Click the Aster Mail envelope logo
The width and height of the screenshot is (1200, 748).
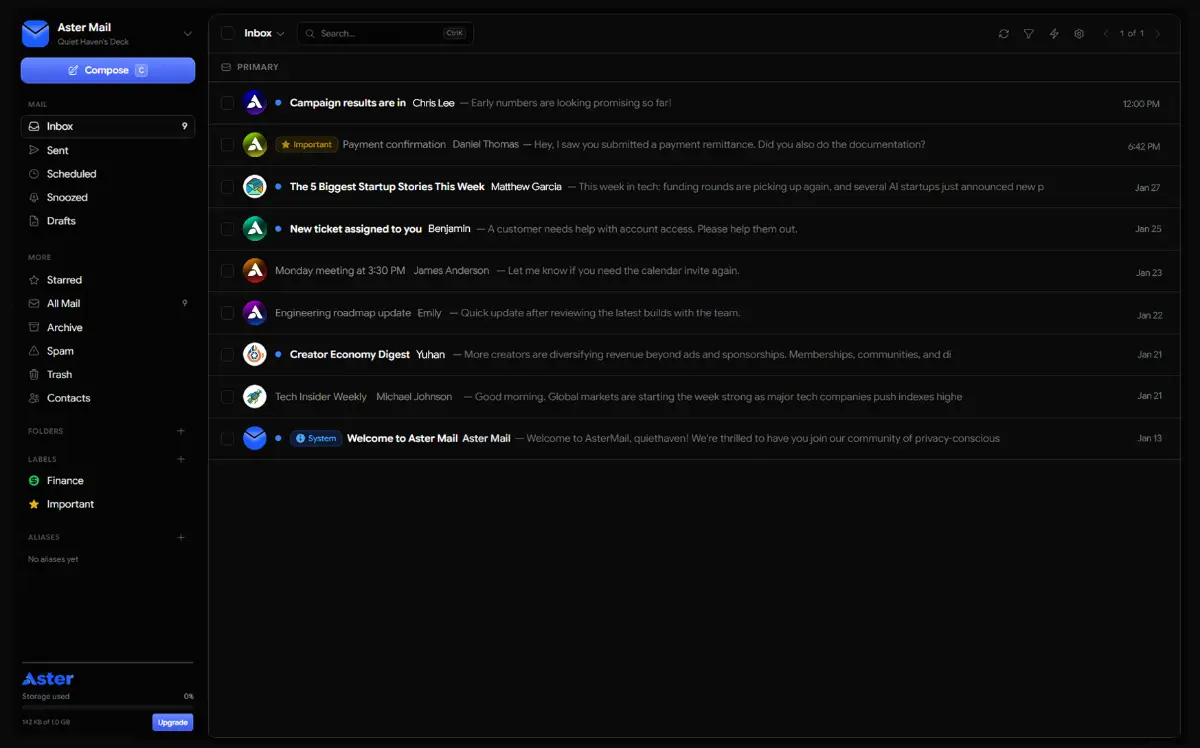tap(35, 34)
